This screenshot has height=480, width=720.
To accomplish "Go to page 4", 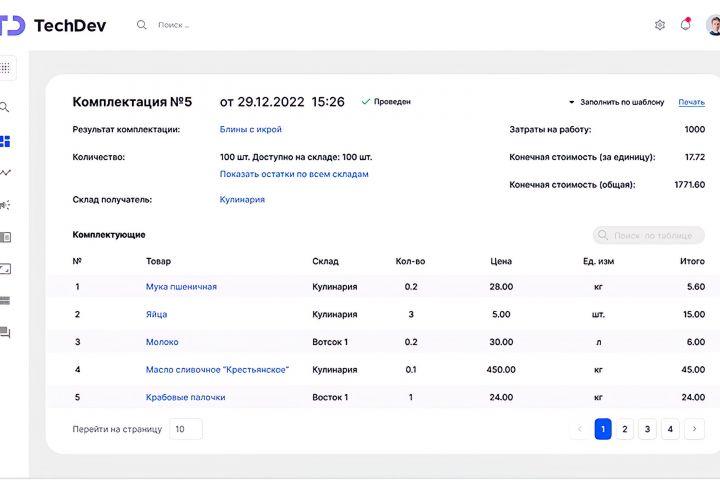I will point(670,429).
